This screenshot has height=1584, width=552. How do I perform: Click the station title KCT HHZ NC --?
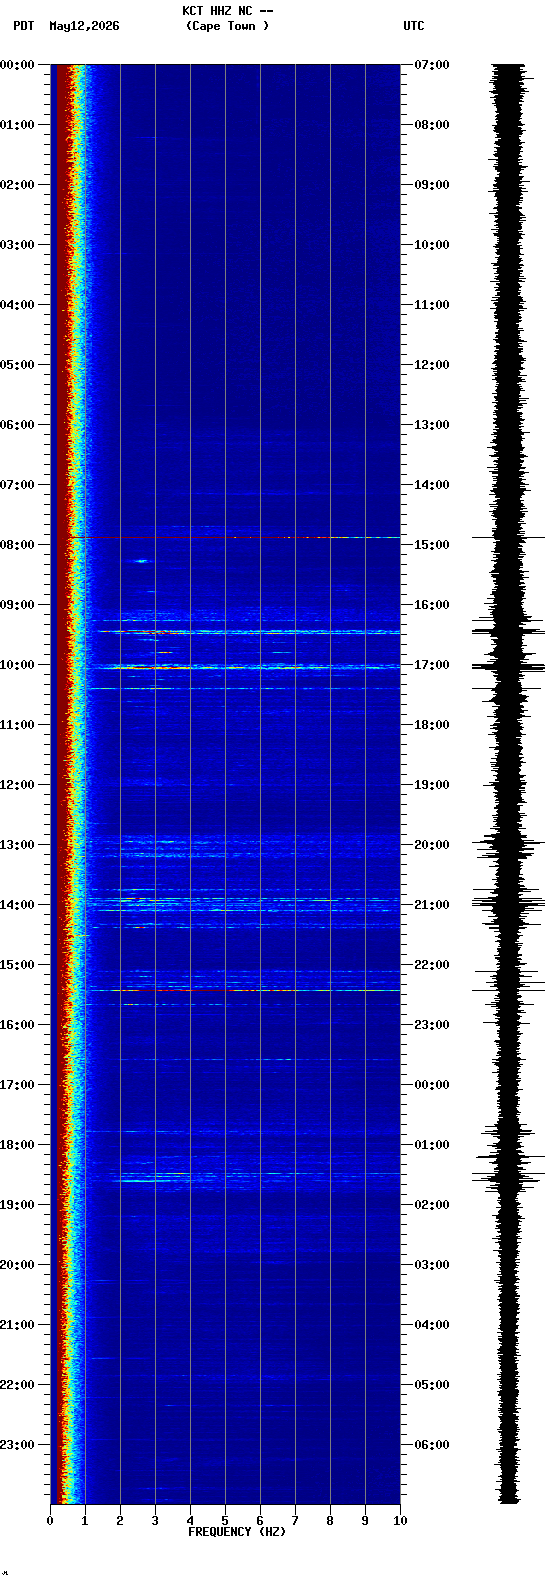(228, 11)
